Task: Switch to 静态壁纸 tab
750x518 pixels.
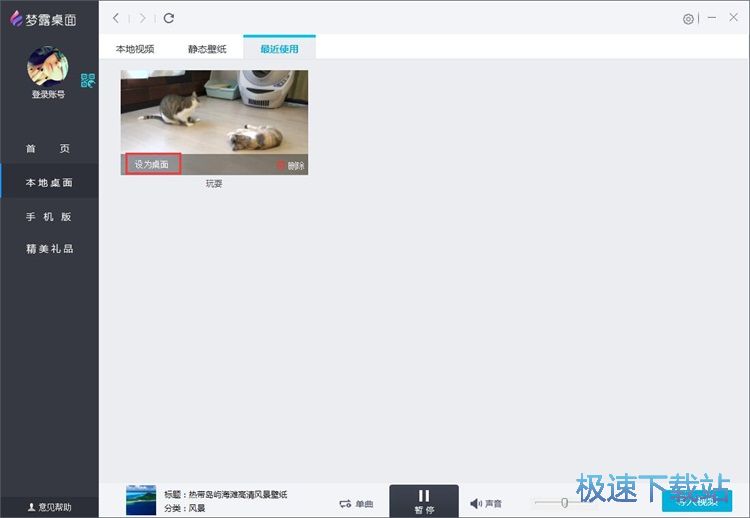Action: click(207, 49)
